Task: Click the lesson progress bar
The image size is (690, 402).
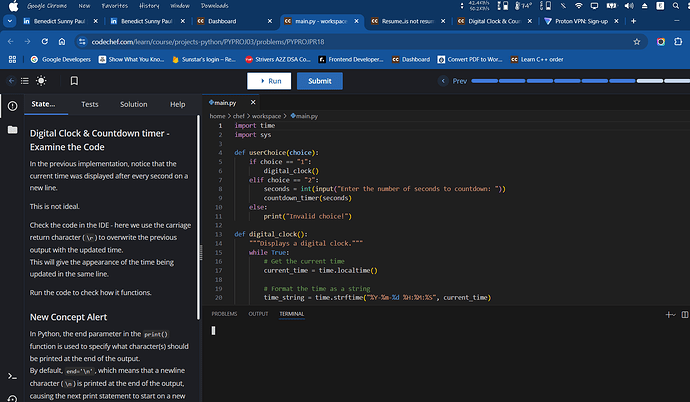Action: [580, 81]
